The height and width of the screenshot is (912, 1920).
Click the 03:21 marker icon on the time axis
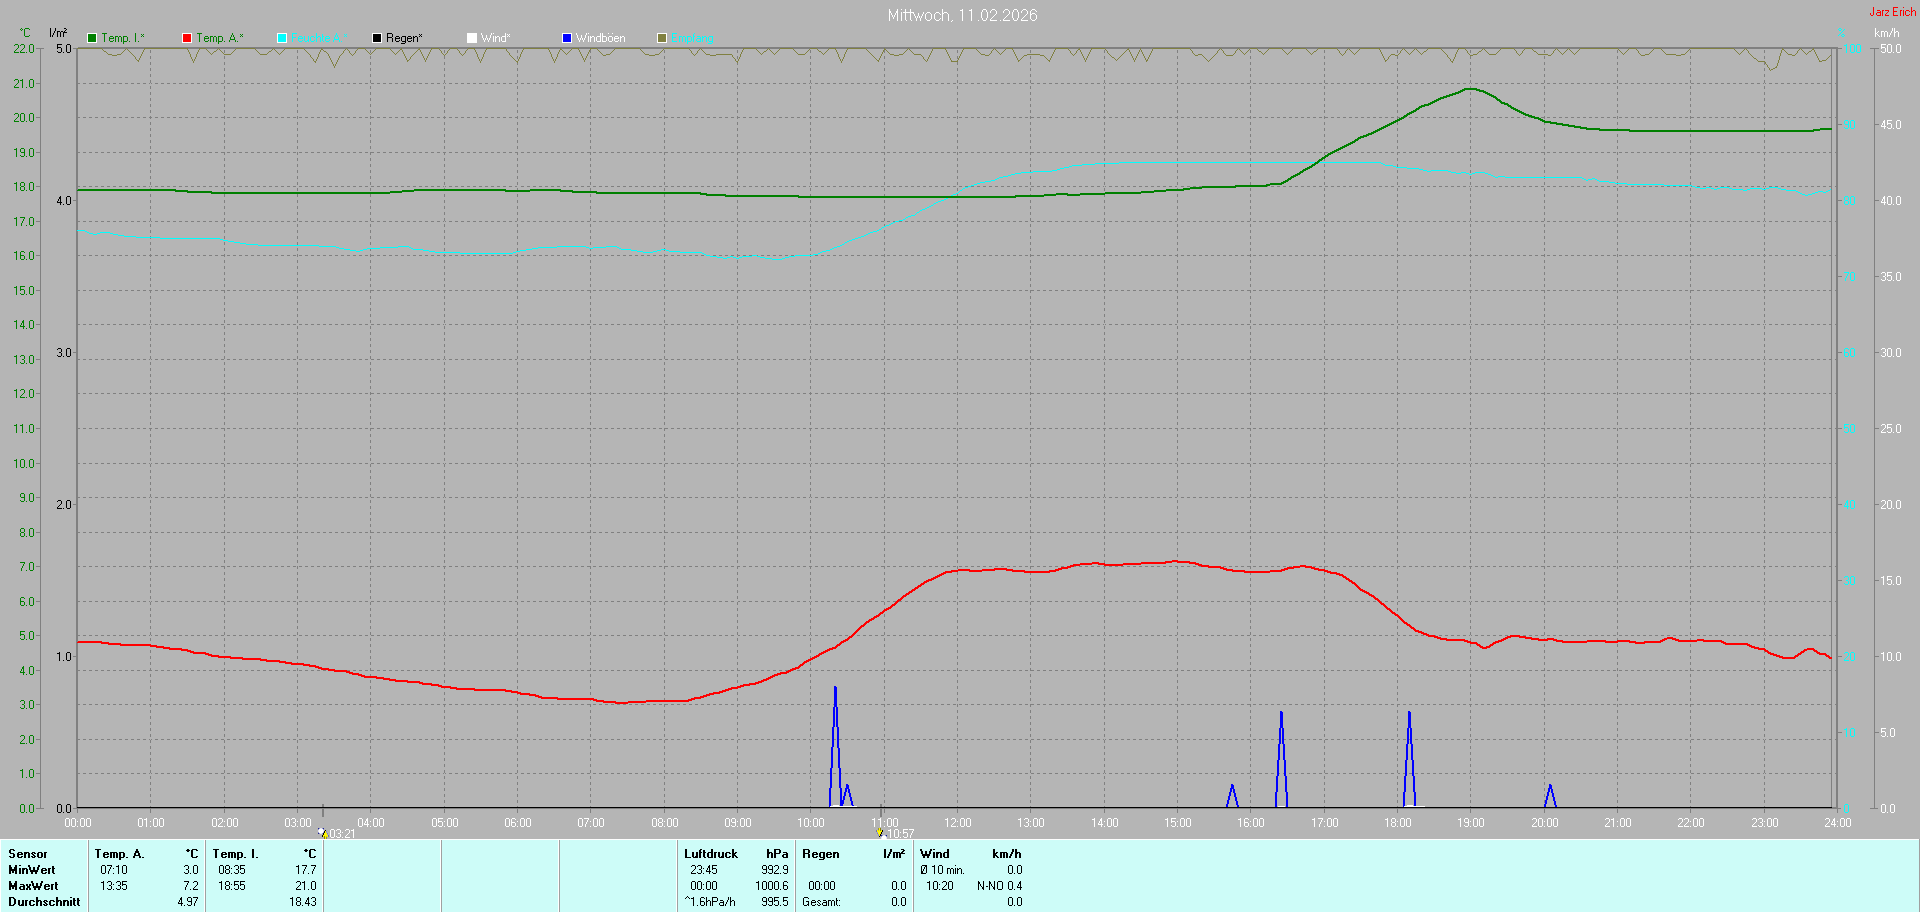tap(323, 832)
